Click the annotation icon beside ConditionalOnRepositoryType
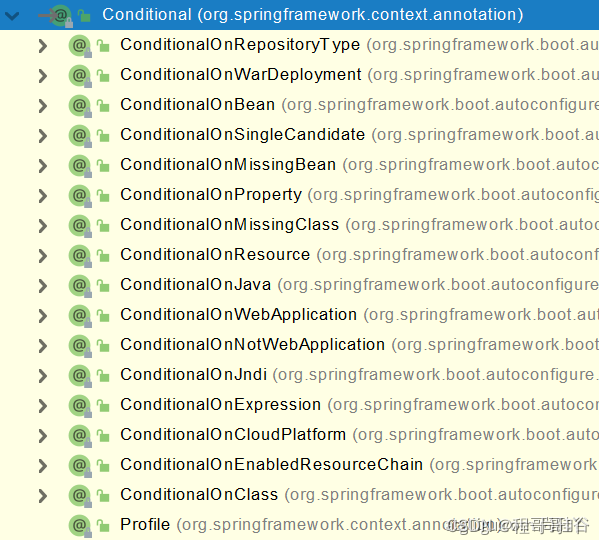599x544 pixels. click(80, 46)
